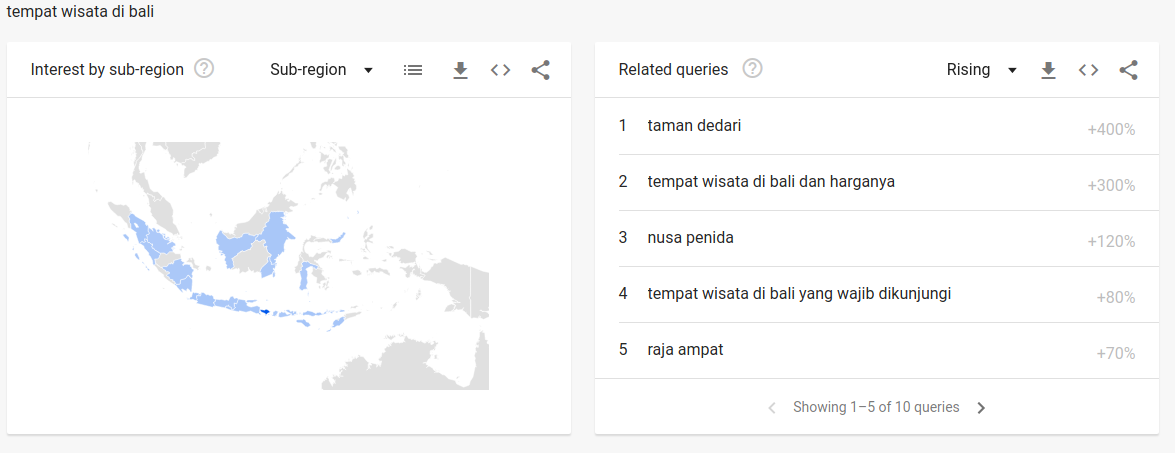This screenshot has height=453, width=1175.
Task: Switch sub-region view to list mode
Action: (413, 70)
